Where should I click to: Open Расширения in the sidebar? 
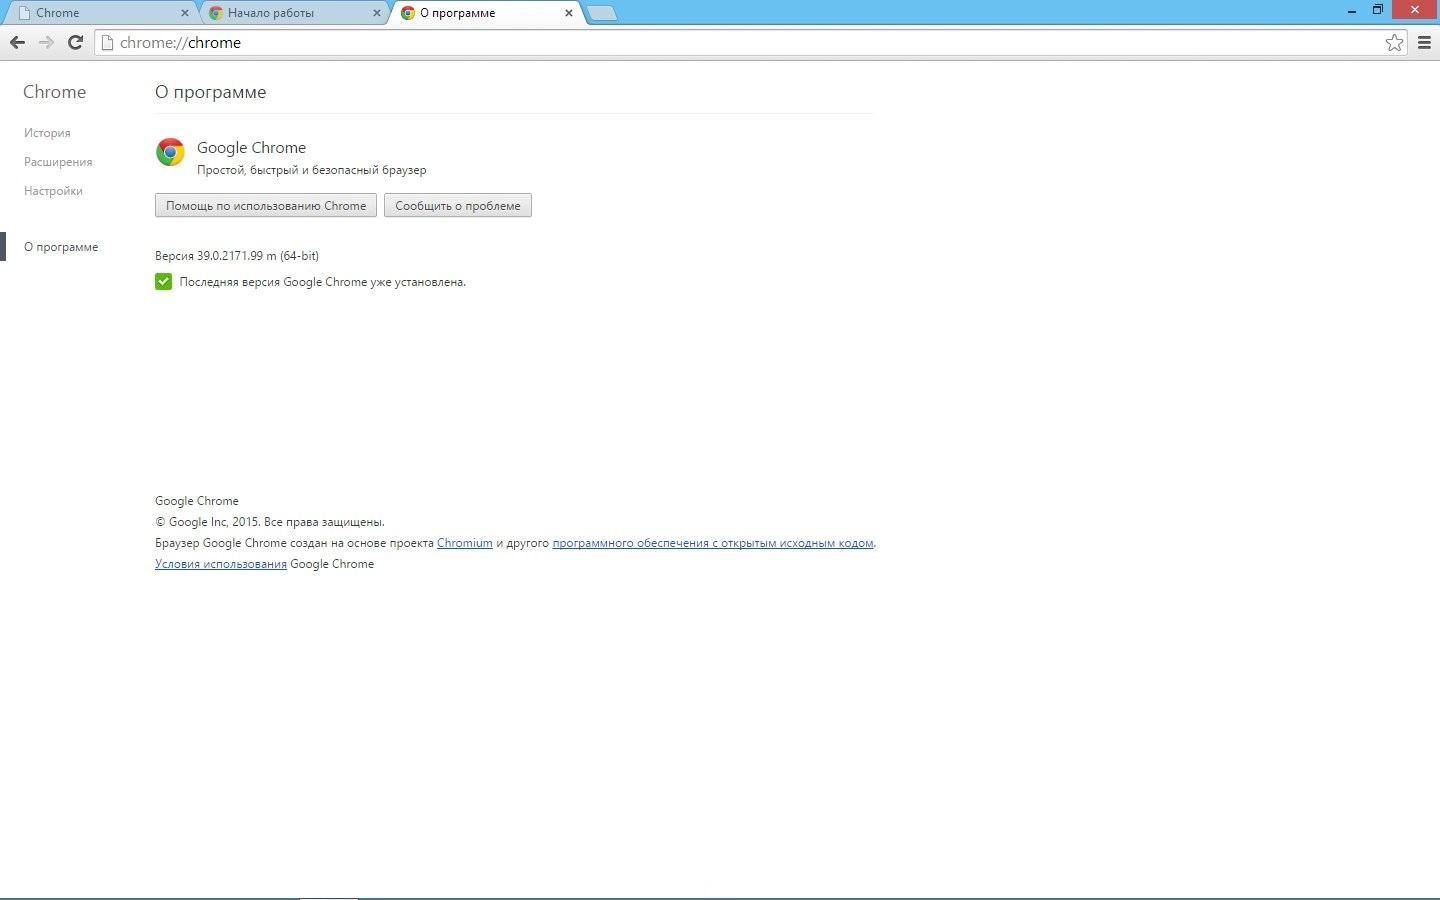[58, 162]
